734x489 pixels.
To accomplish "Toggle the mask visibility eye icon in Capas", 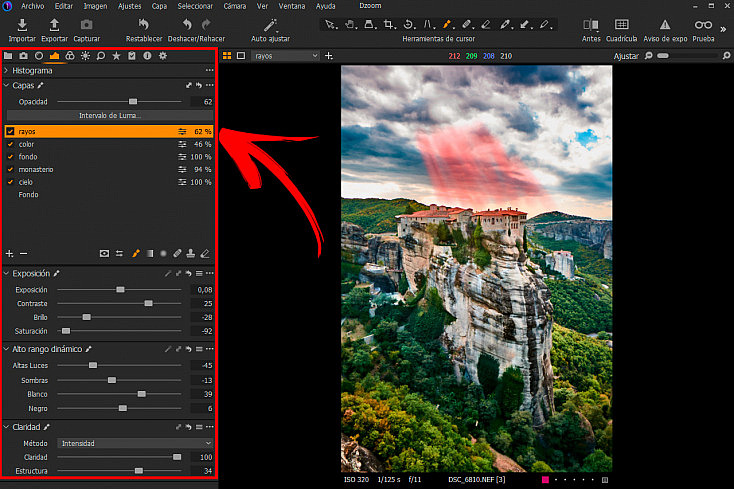I will 104,254.
